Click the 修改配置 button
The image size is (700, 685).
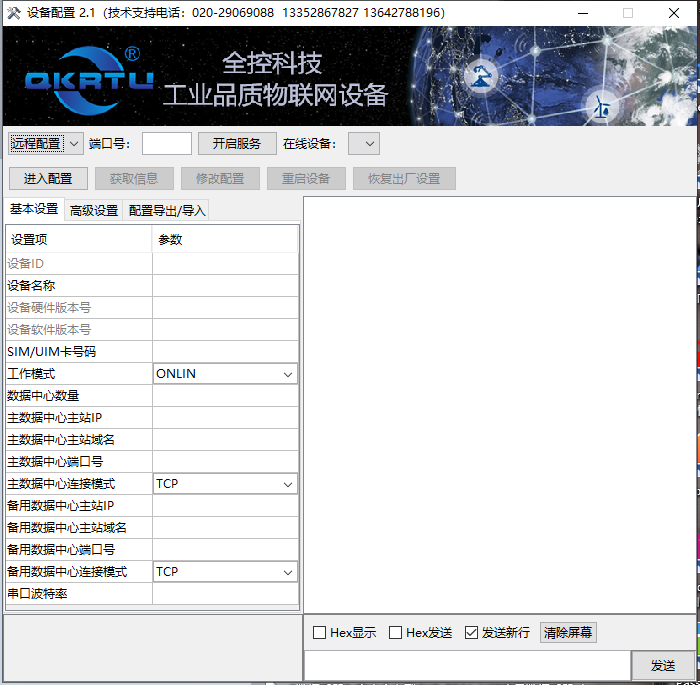(x=220, y=179)
